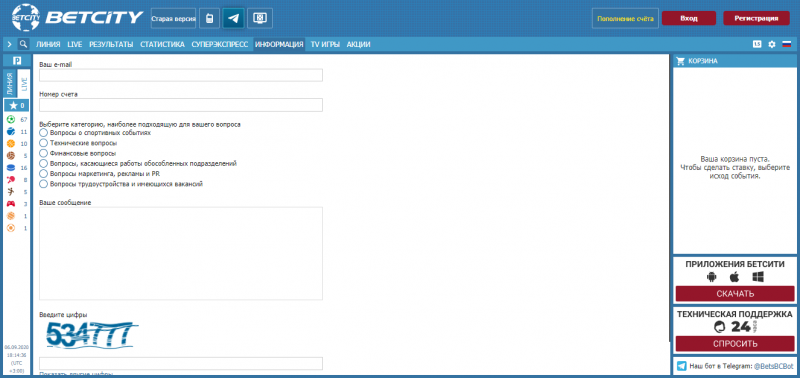Open the СТАТИСТИКА menu item

click(x=162, y=44)
